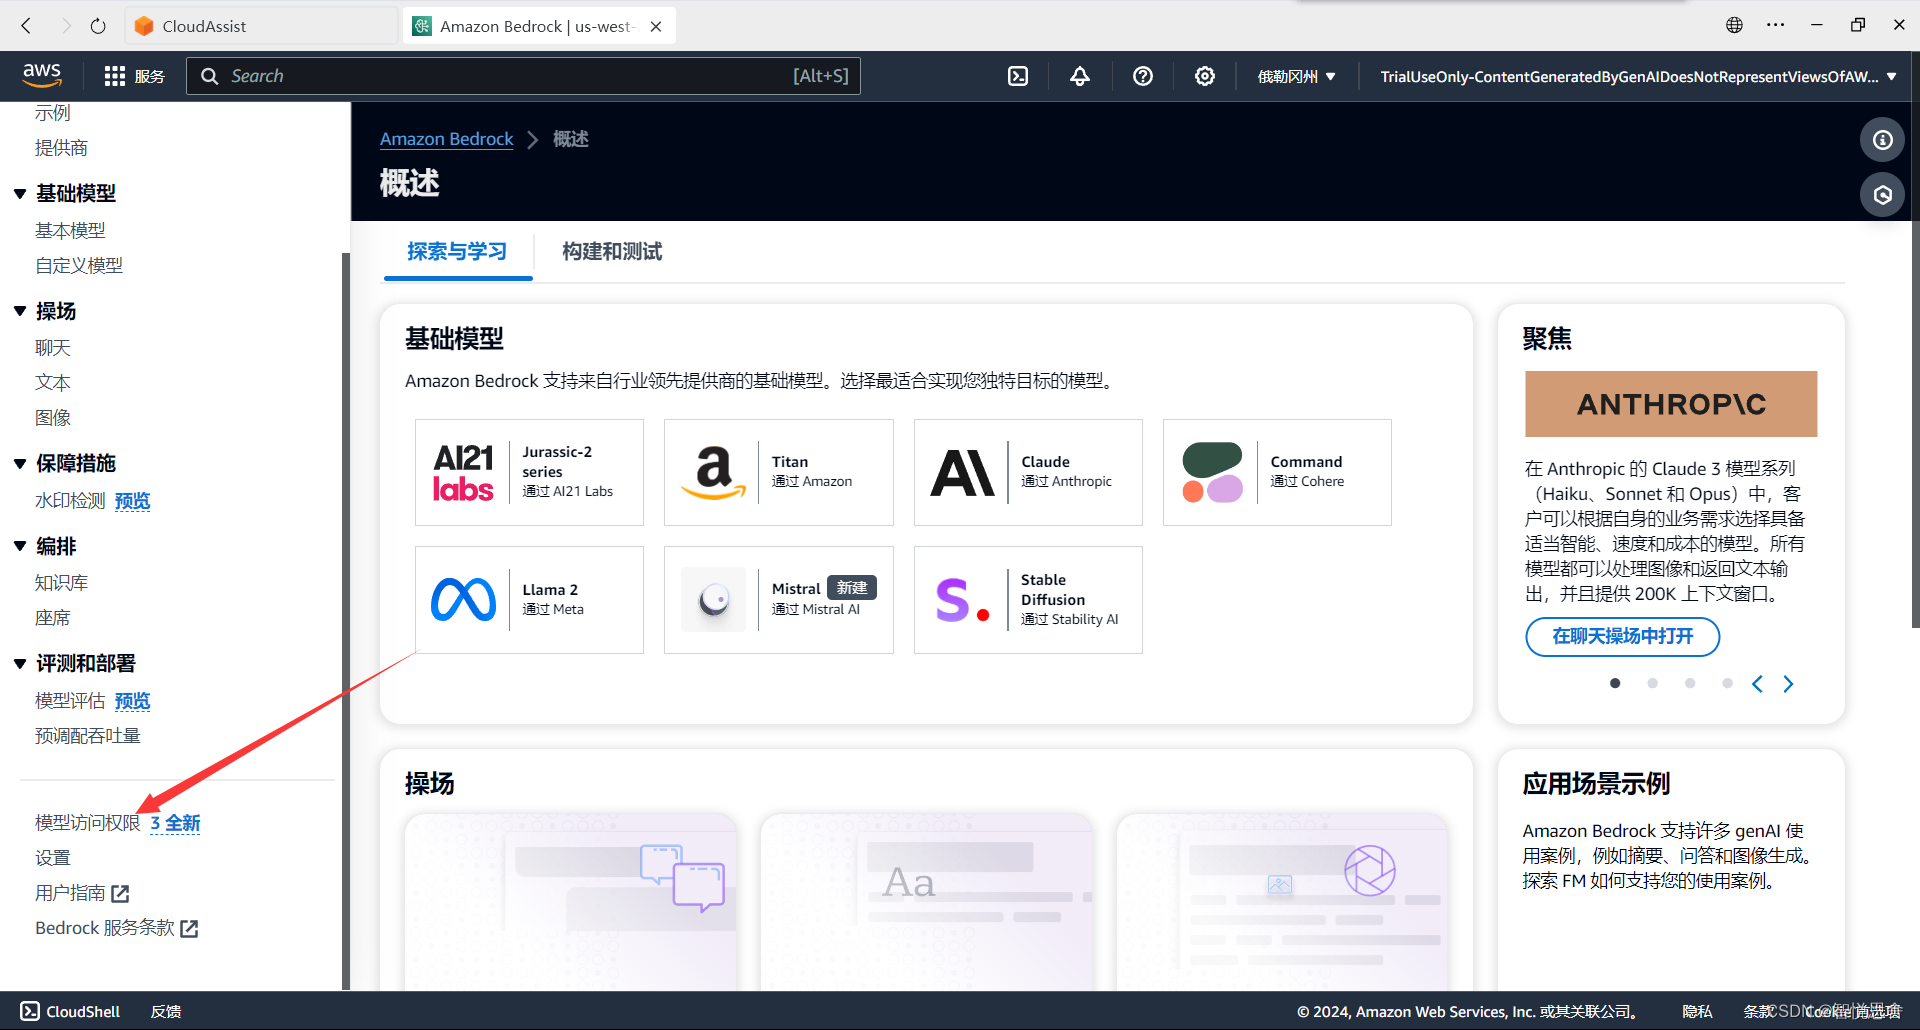Open the browser three-dots menu

point(1775,25)
